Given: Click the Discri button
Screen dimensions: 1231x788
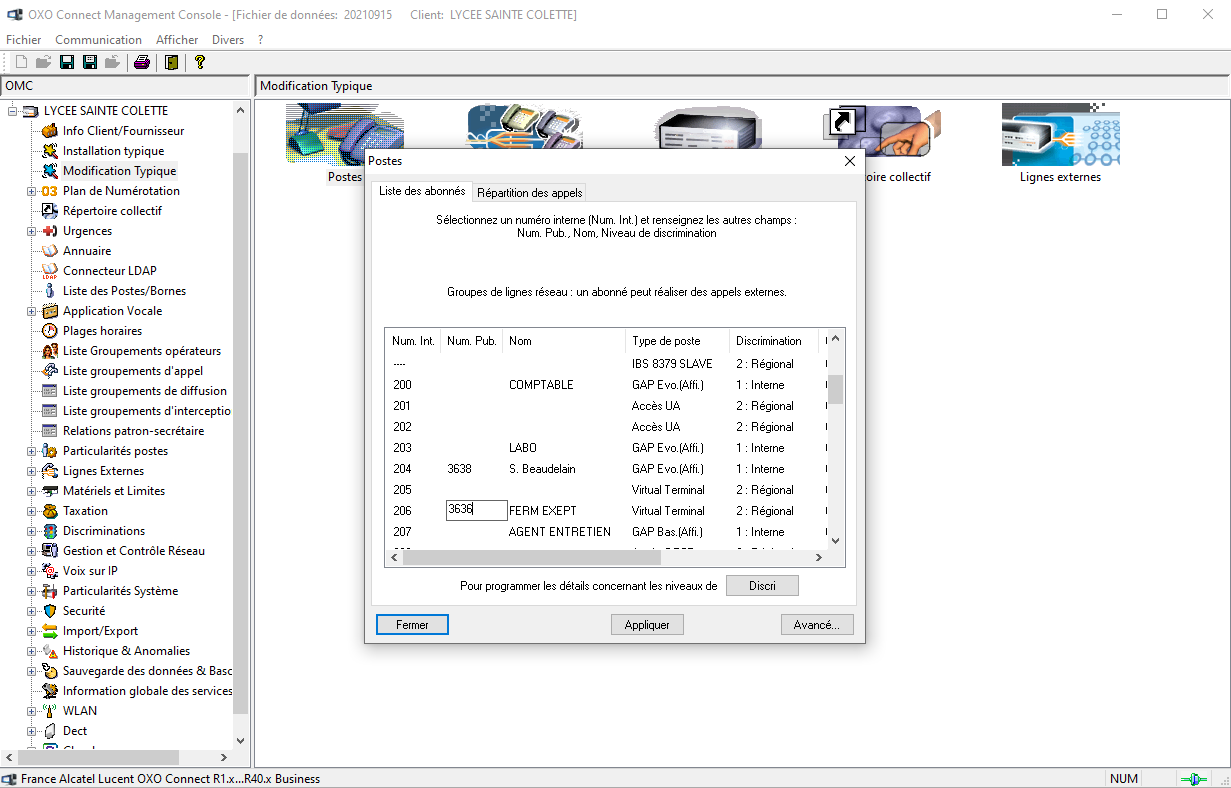Looking at the screenshot, I should coord(762,586).
